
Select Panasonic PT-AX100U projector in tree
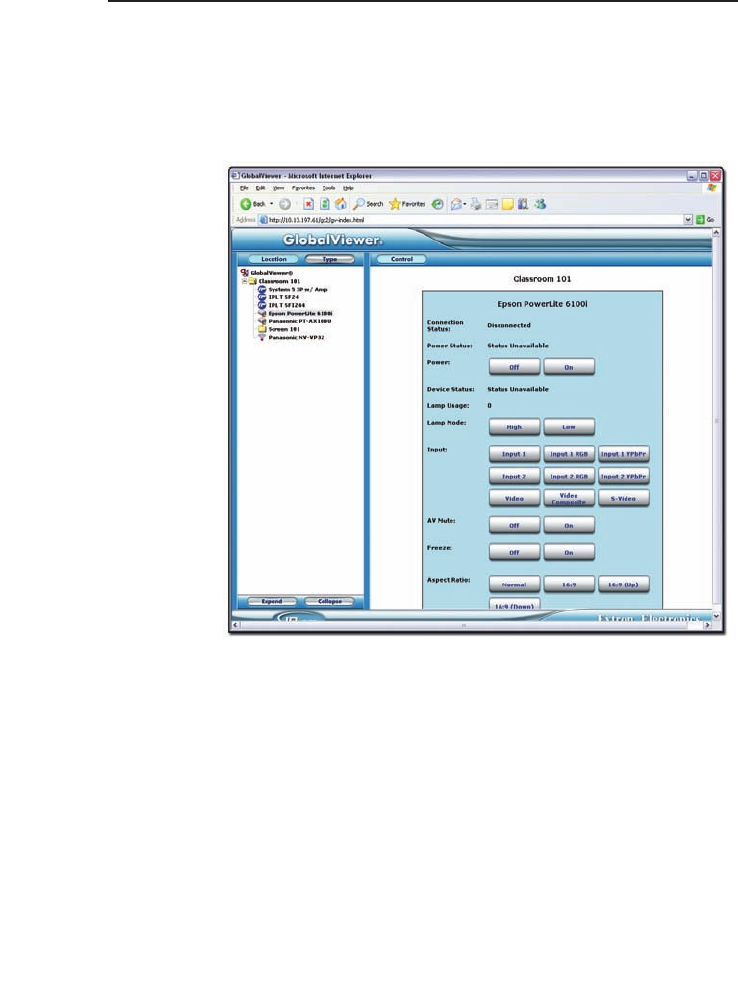(x=294, y=321)
